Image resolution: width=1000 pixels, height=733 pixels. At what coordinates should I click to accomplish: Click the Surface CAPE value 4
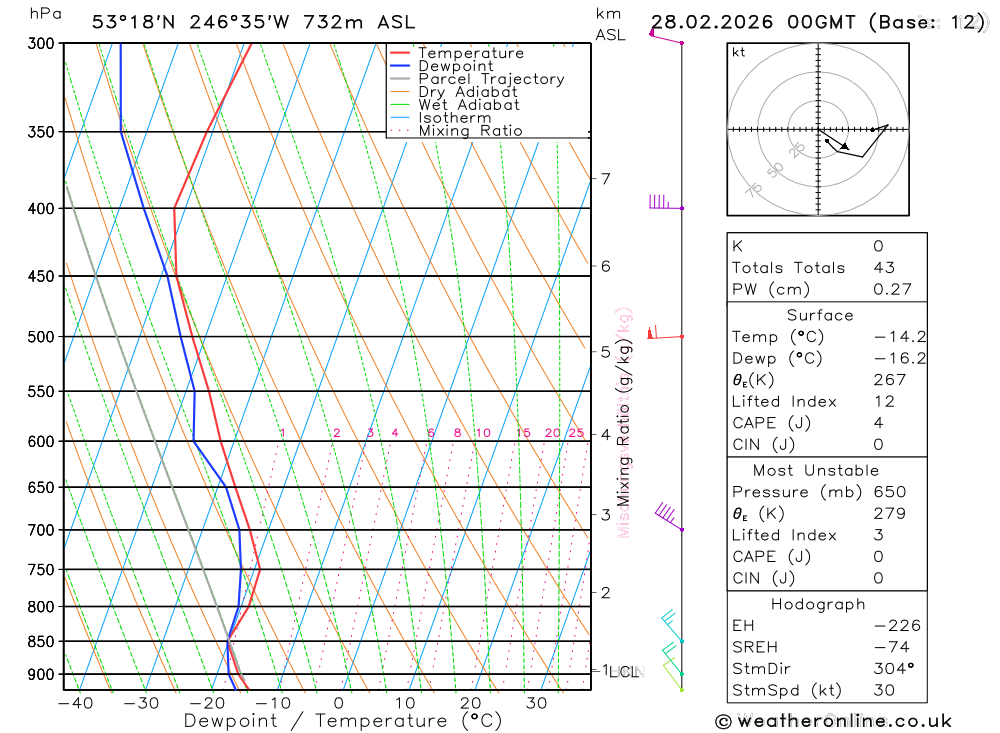tap(878, 423)
